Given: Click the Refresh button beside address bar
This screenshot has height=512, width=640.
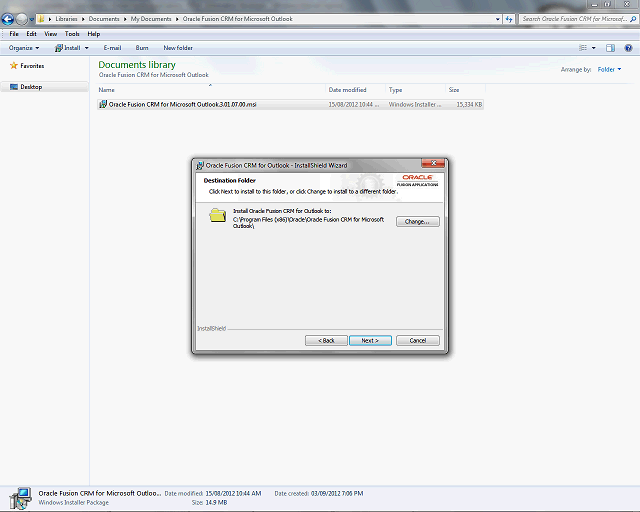Looking at the screenshot, I should coord(509,19).
